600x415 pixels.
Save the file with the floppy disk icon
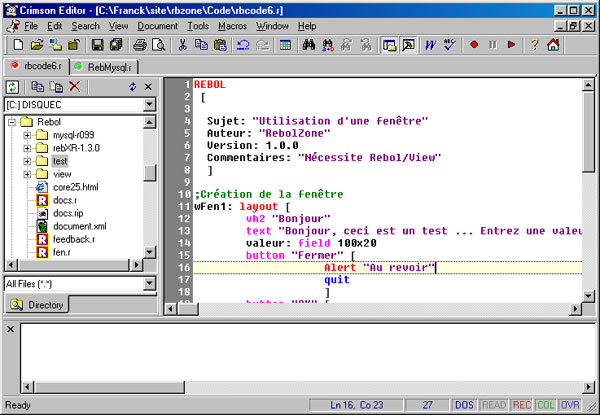98,45
